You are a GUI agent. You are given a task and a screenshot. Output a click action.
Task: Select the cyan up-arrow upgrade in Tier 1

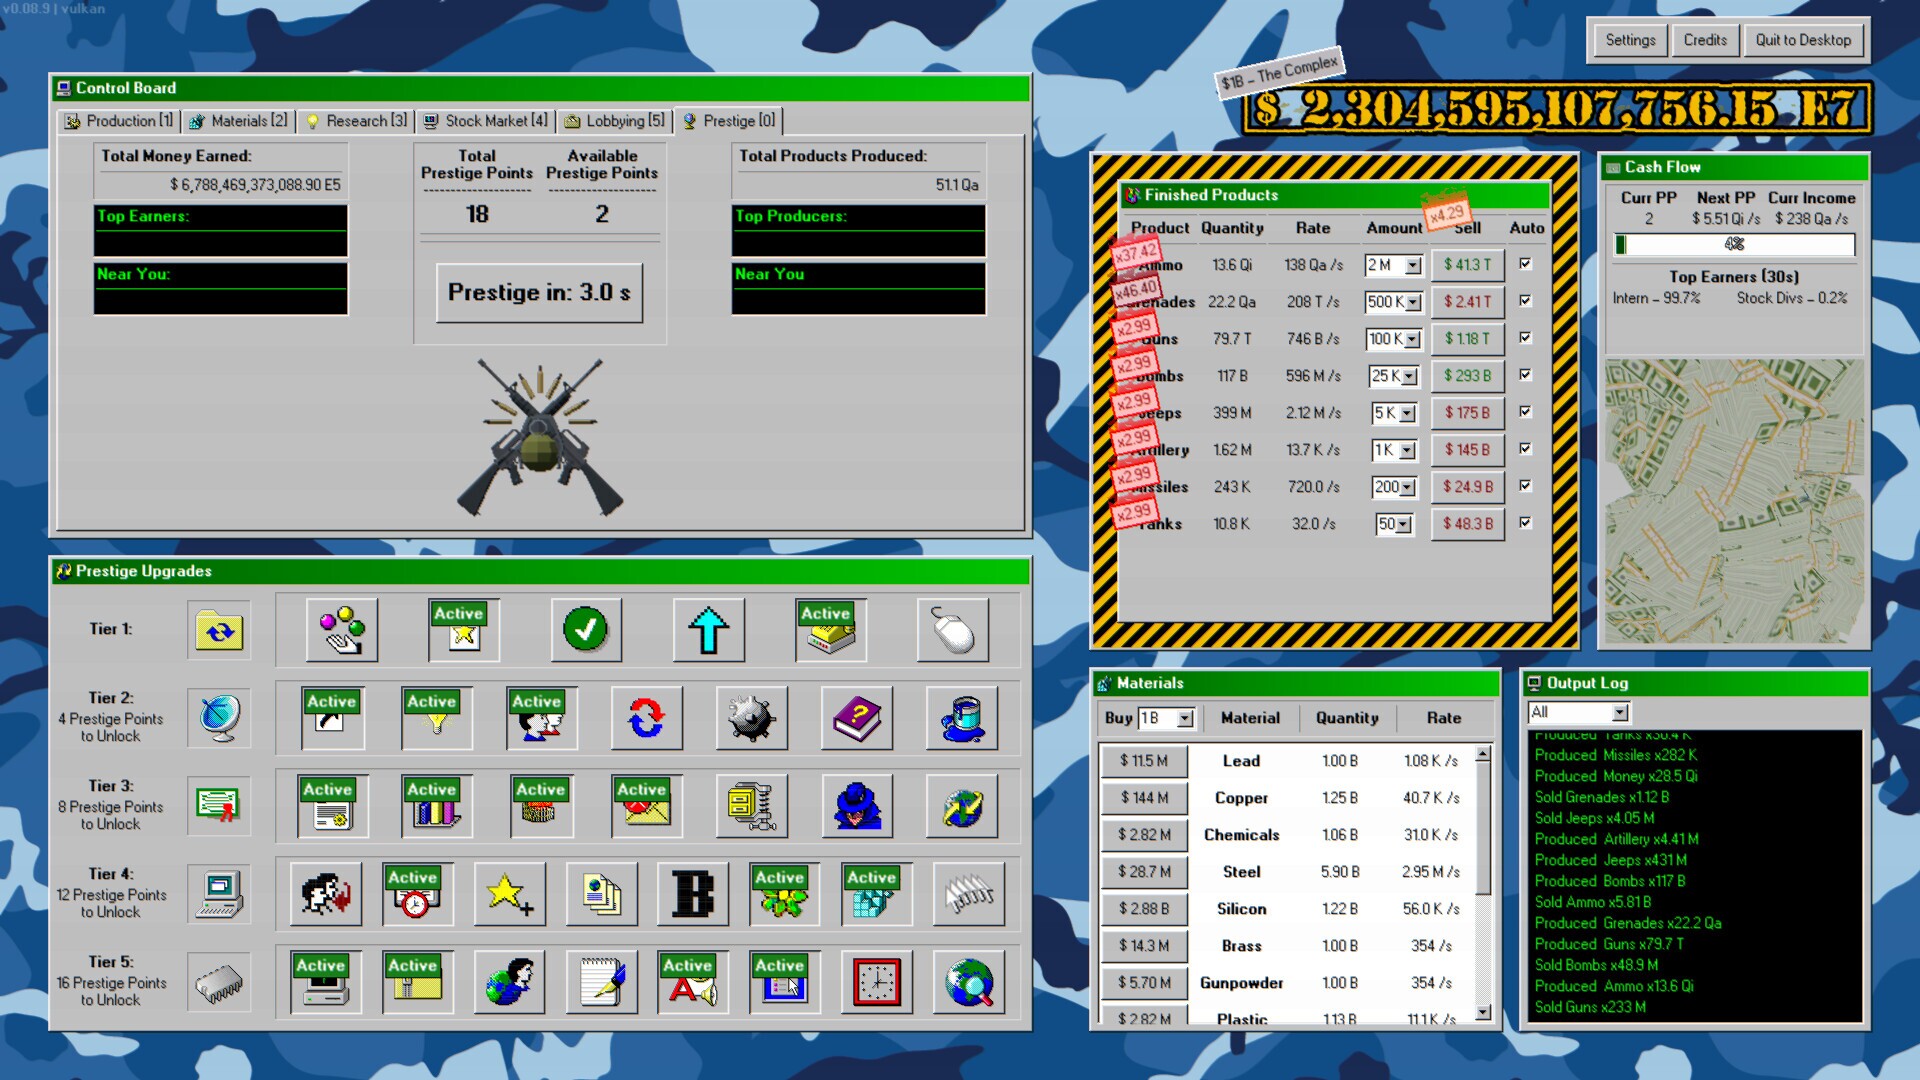coord(710,630)
